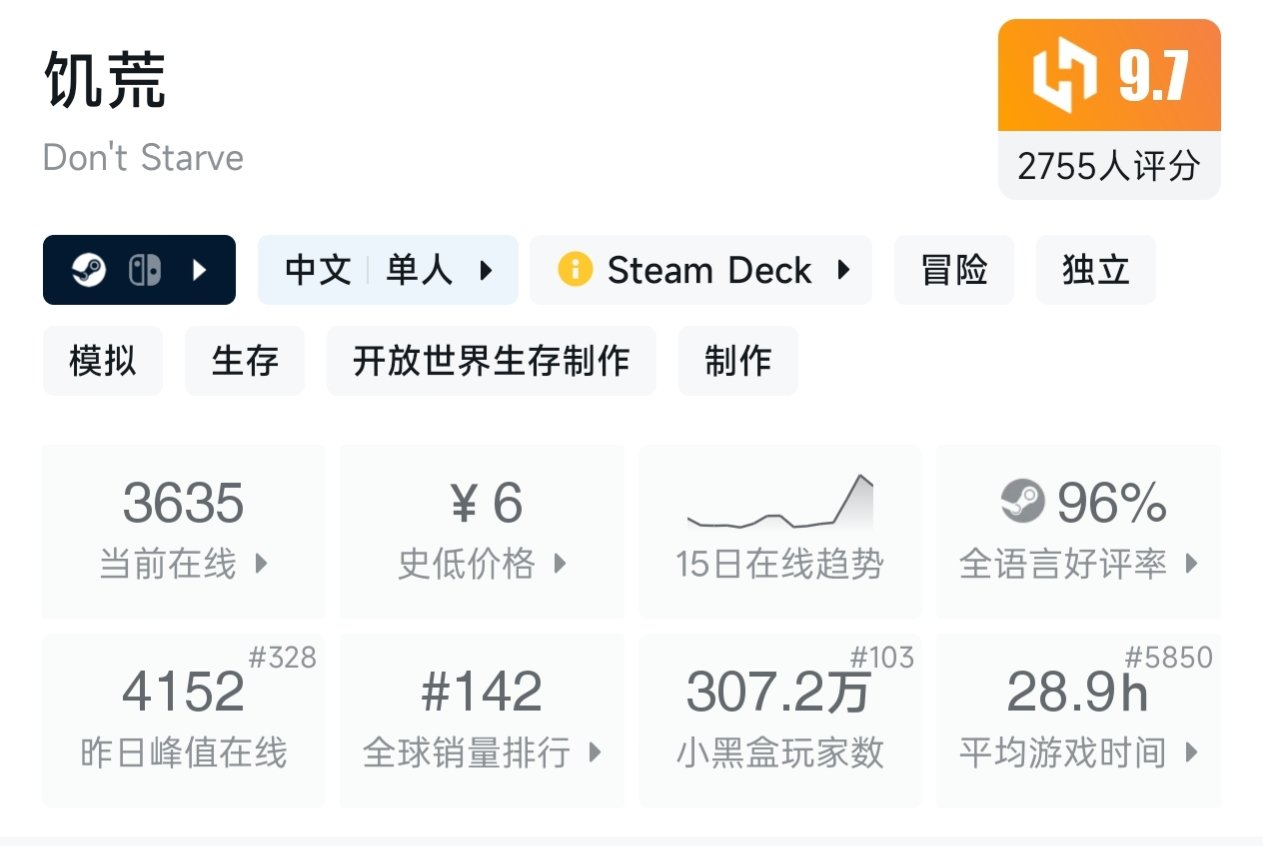This screenshot has height=846, width=1263.
Task: Open 平均游戏时间 playtime details
Action: [x=1079, y=720]
